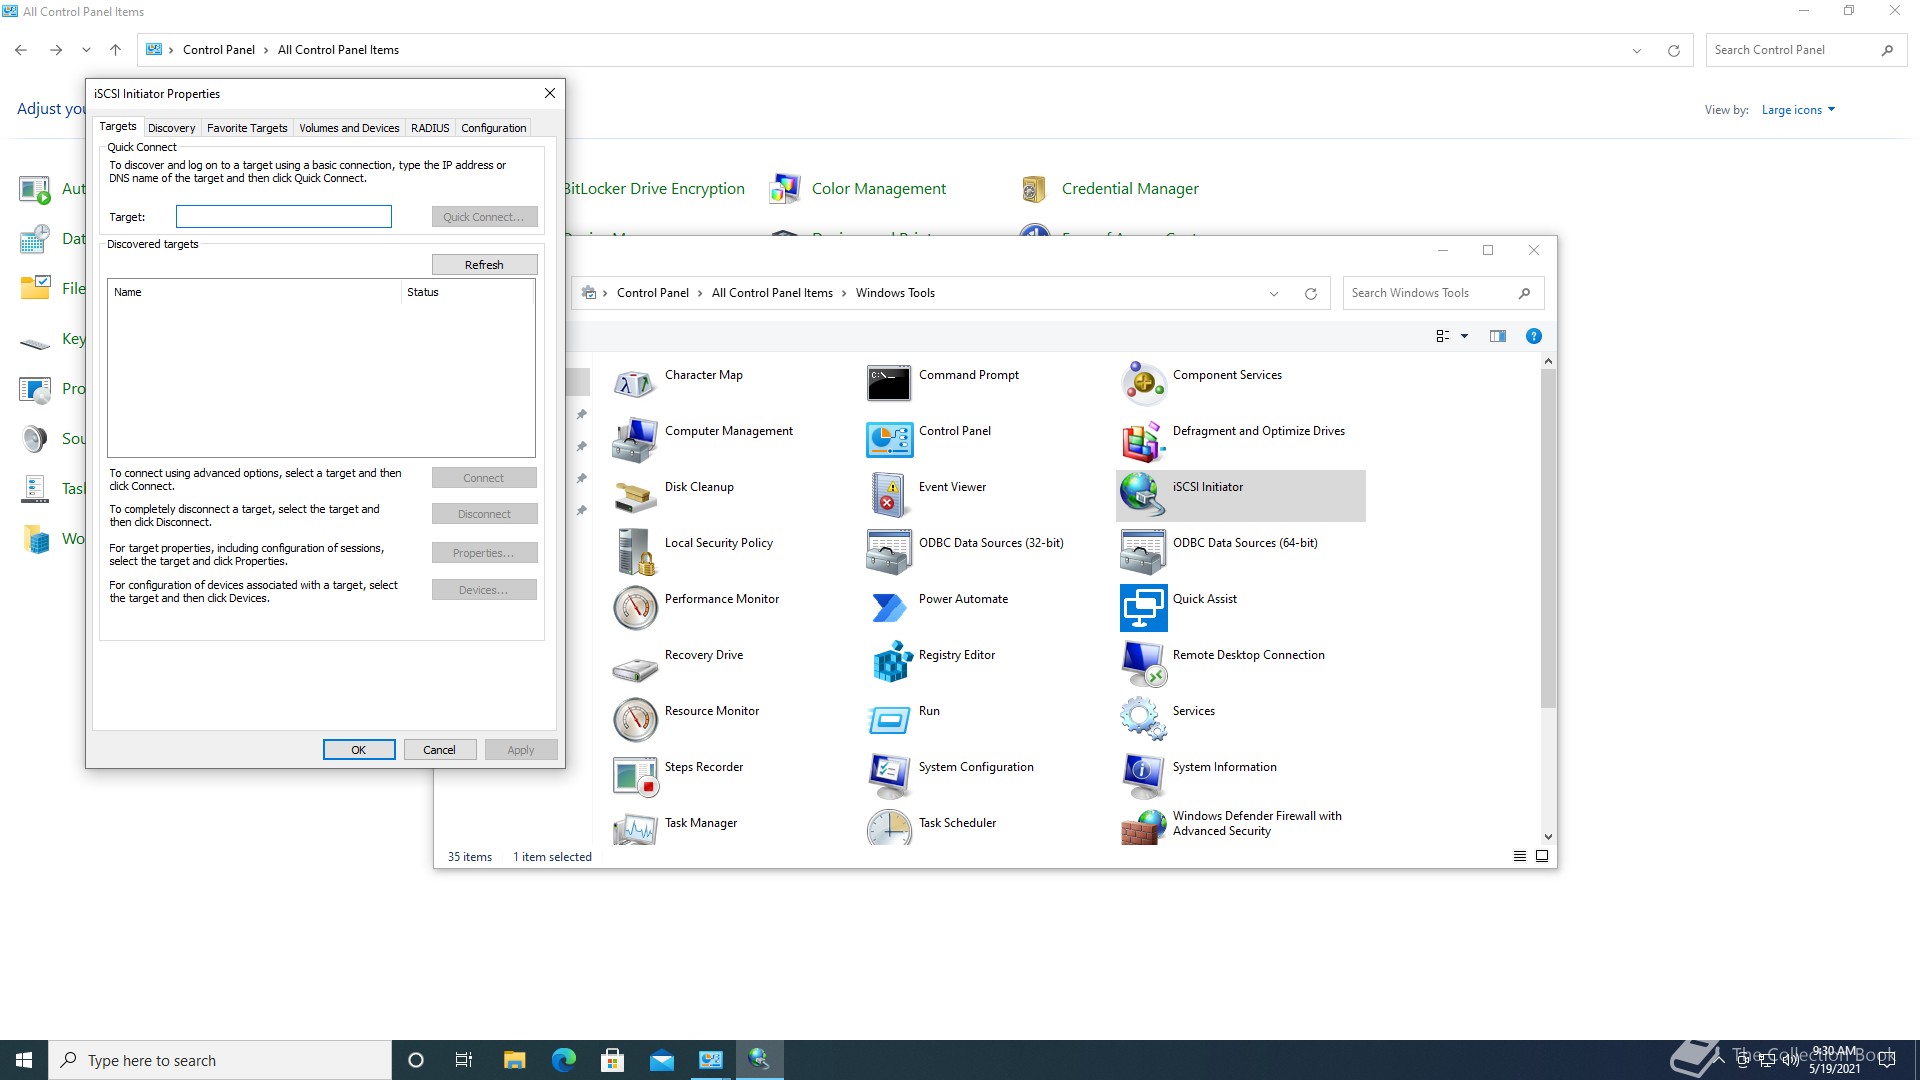The width and height of the screenshot is (1920, 1080).
Task: Open Remote Desktop Connection icon
Action: coord(1143,663)
